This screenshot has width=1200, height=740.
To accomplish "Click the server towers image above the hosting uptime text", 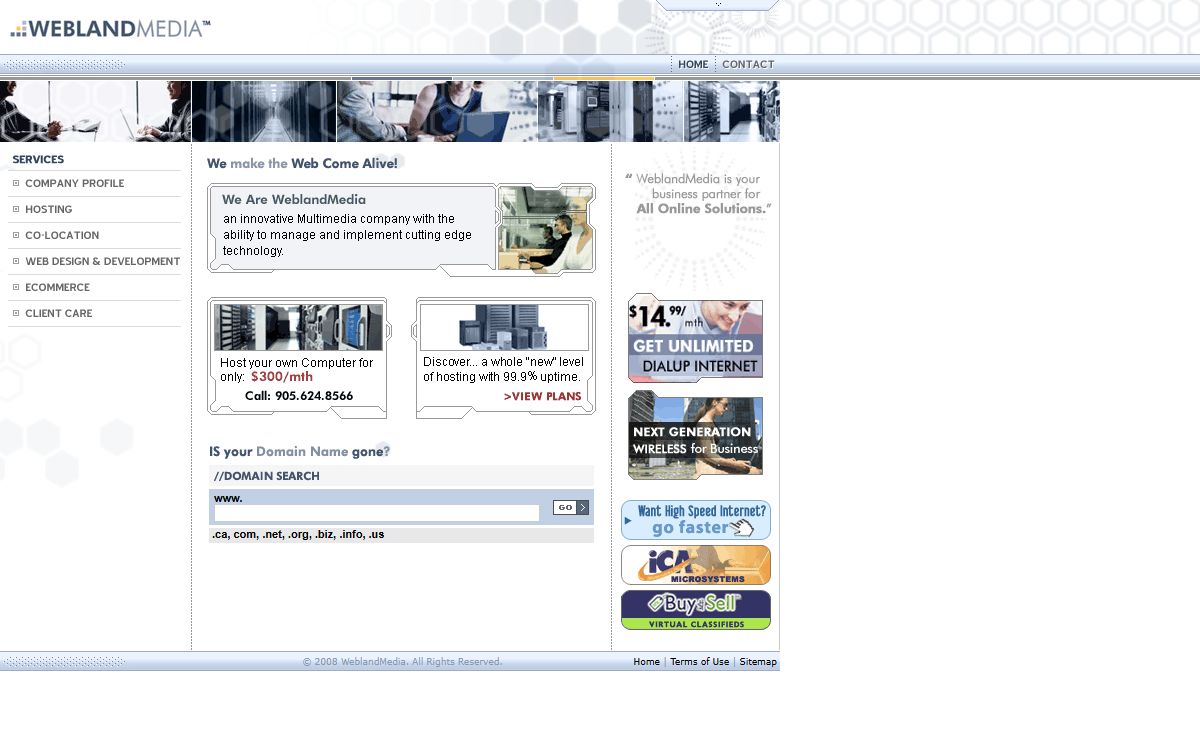I will click(x=504, y=327).
